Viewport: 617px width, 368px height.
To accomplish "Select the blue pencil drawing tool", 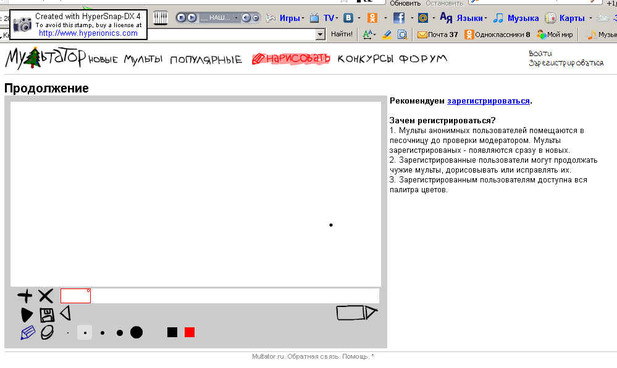I will pos(28,333).
